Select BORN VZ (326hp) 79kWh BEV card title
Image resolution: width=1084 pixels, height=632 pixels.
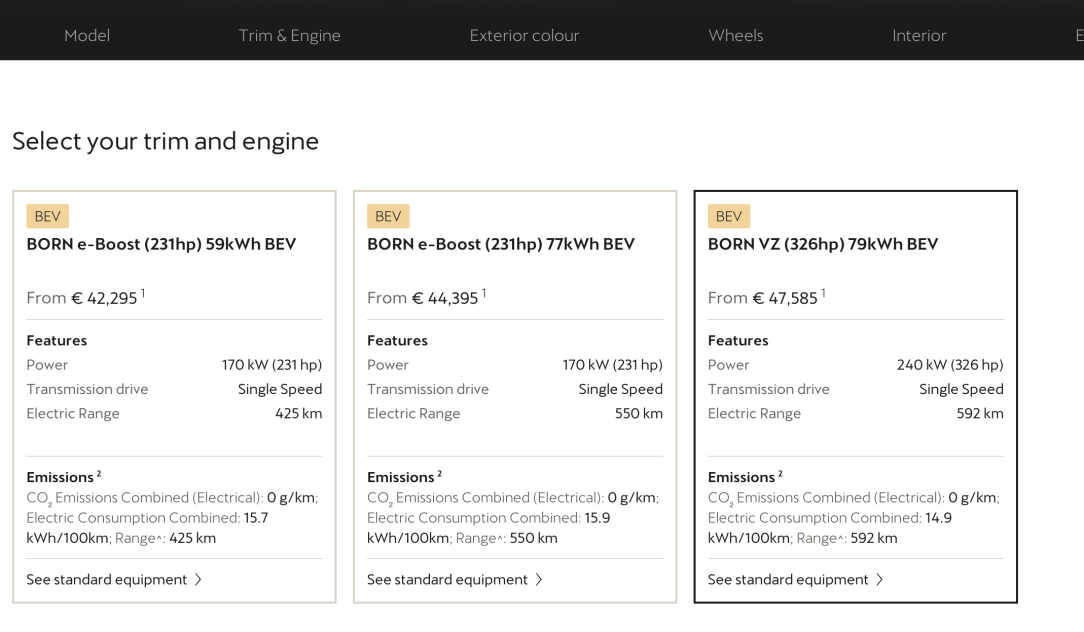[x=823, y=244]
